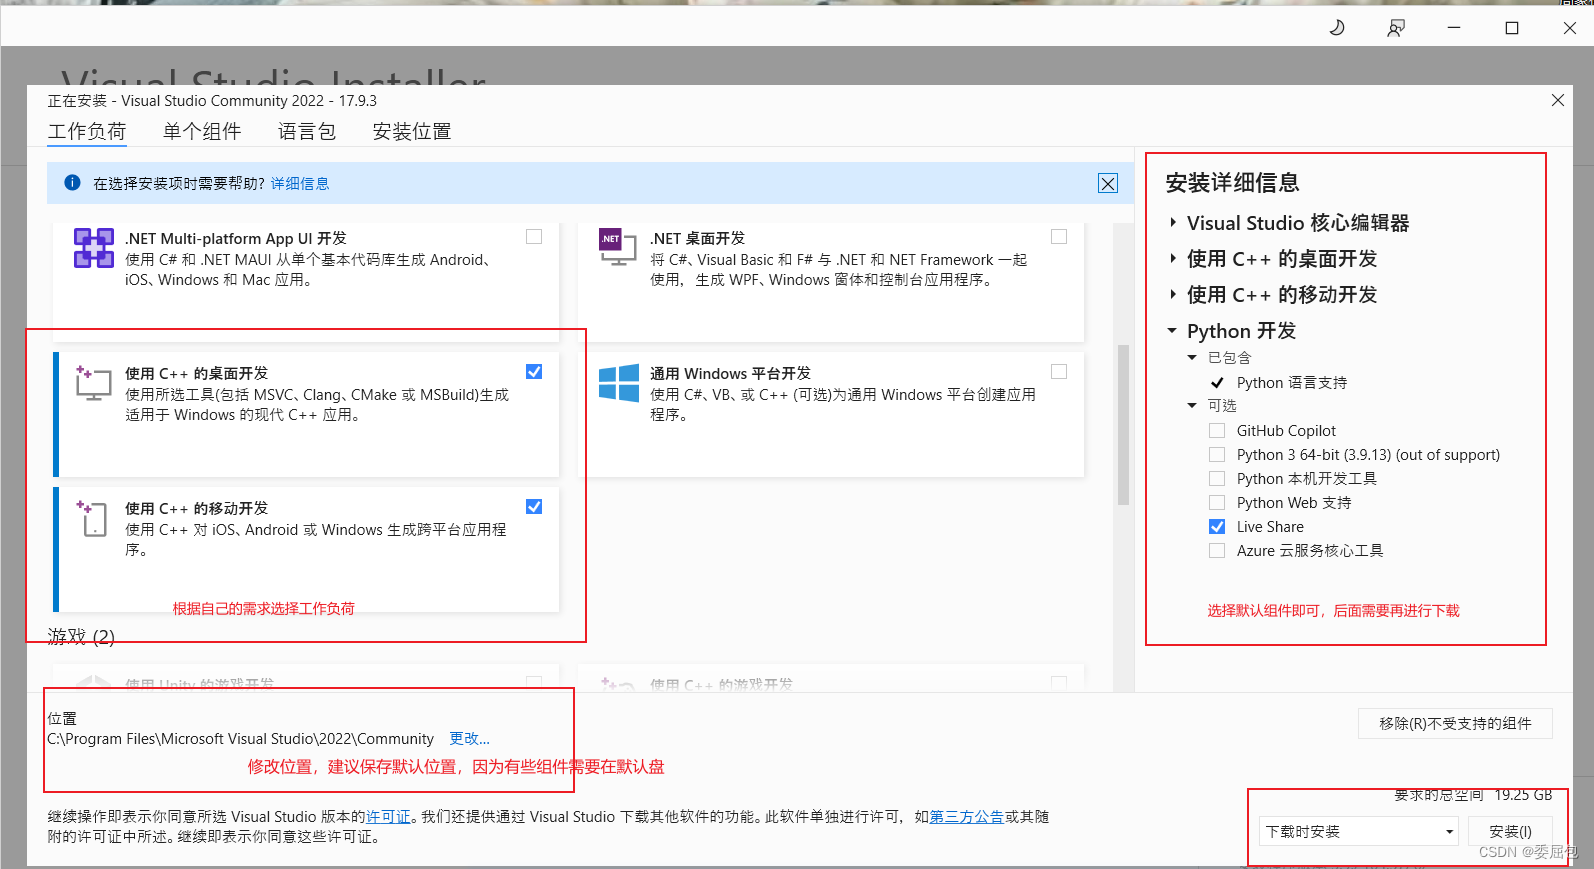Expand 使用 C++ 的桌面开发 details node
The width and height of the screenshot is (1594, 869).
coord(1173,259)
